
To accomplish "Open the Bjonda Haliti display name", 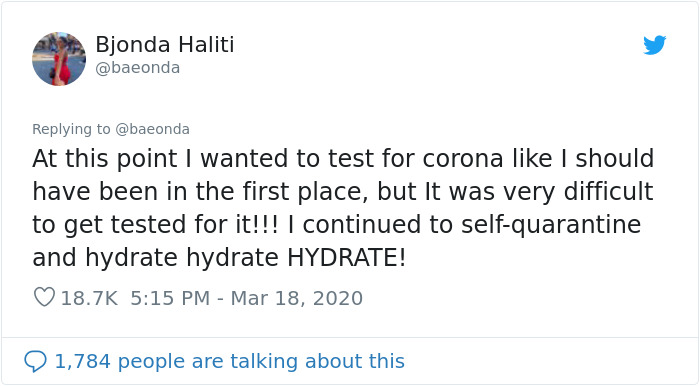I will [x=165, y=45].
